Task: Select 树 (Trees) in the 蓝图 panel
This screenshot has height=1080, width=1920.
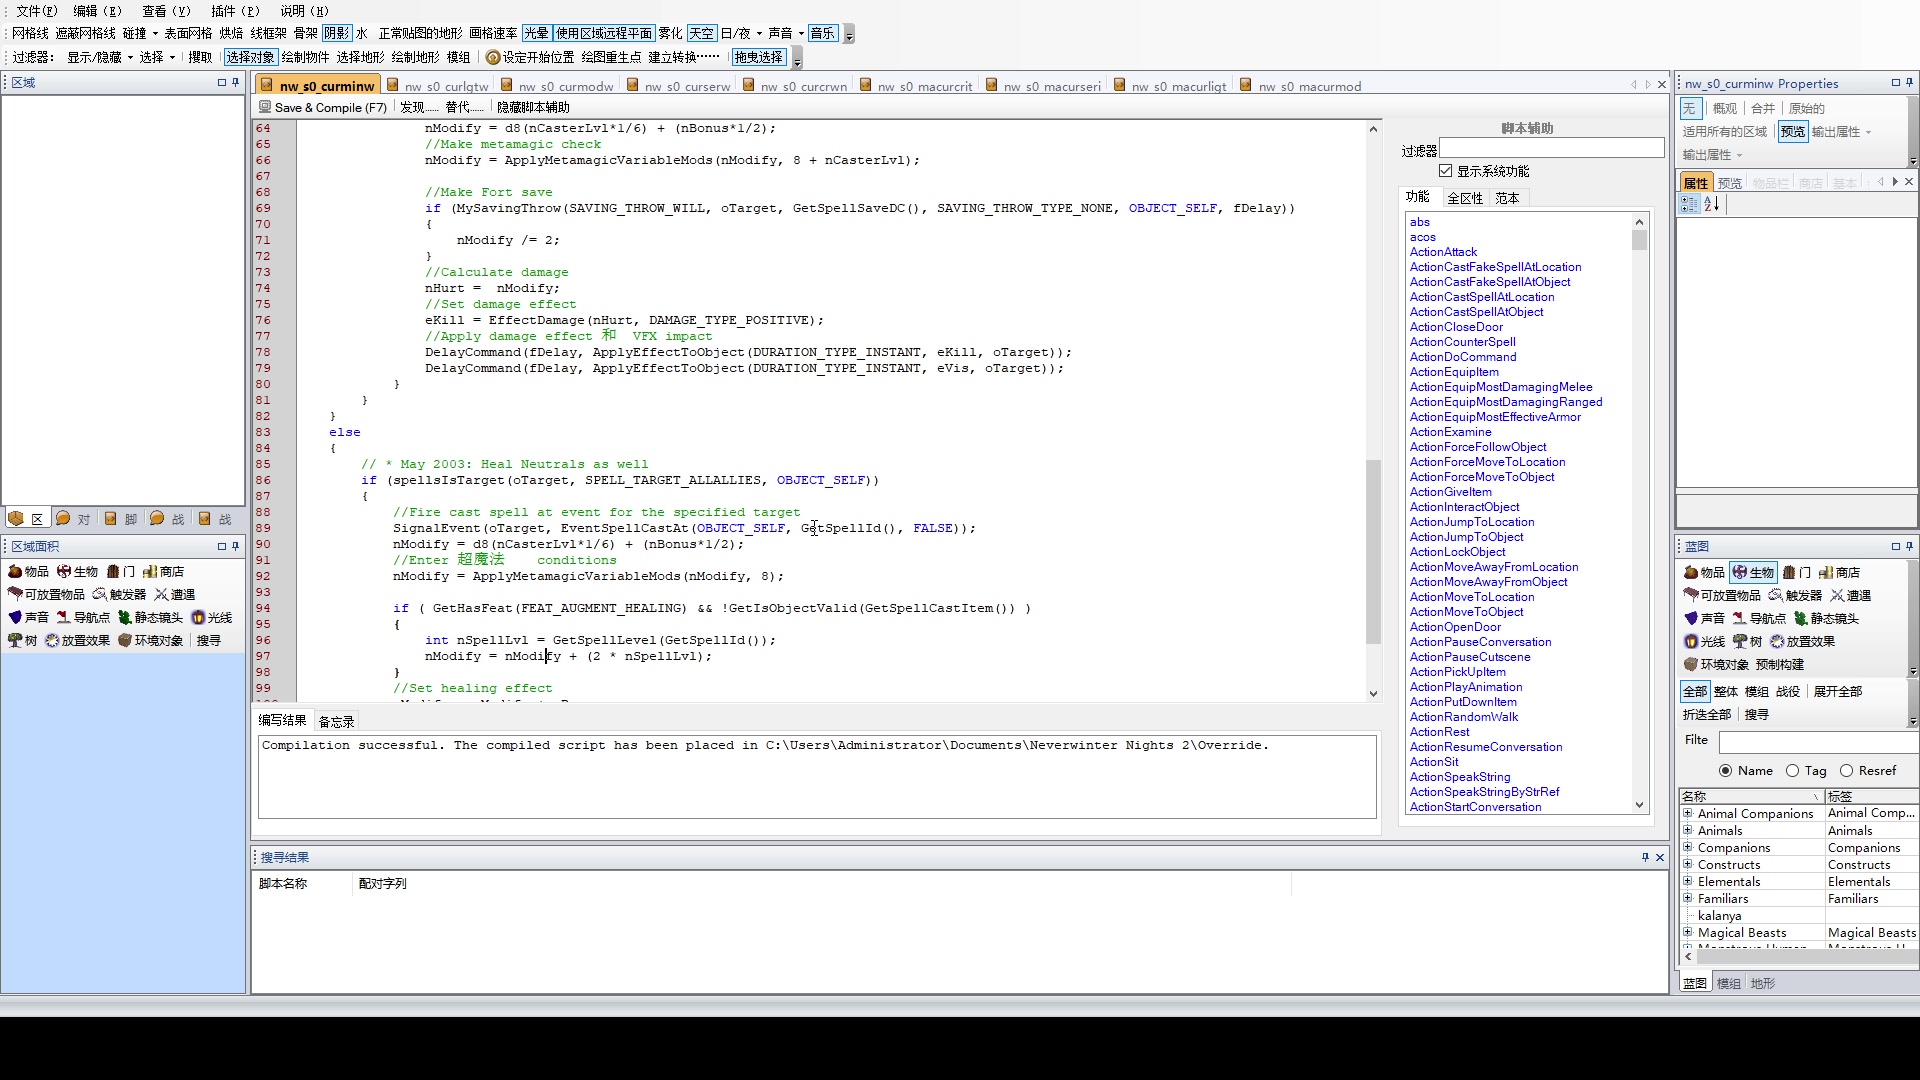Action: tap(1747, 641)
